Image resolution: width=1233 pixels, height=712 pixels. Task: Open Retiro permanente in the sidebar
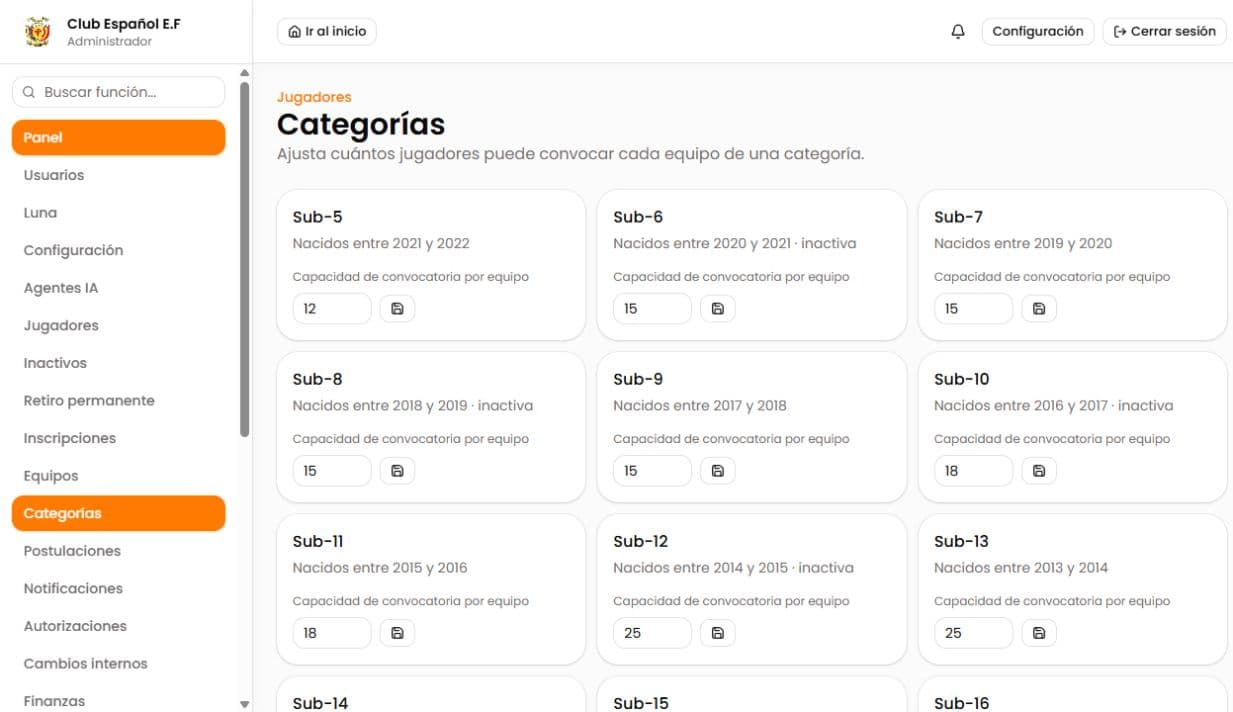point(118,401)
